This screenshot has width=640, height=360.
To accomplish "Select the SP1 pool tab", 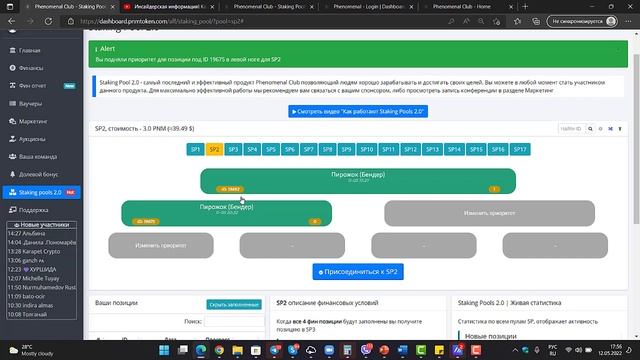I will (x=195, y=149).
